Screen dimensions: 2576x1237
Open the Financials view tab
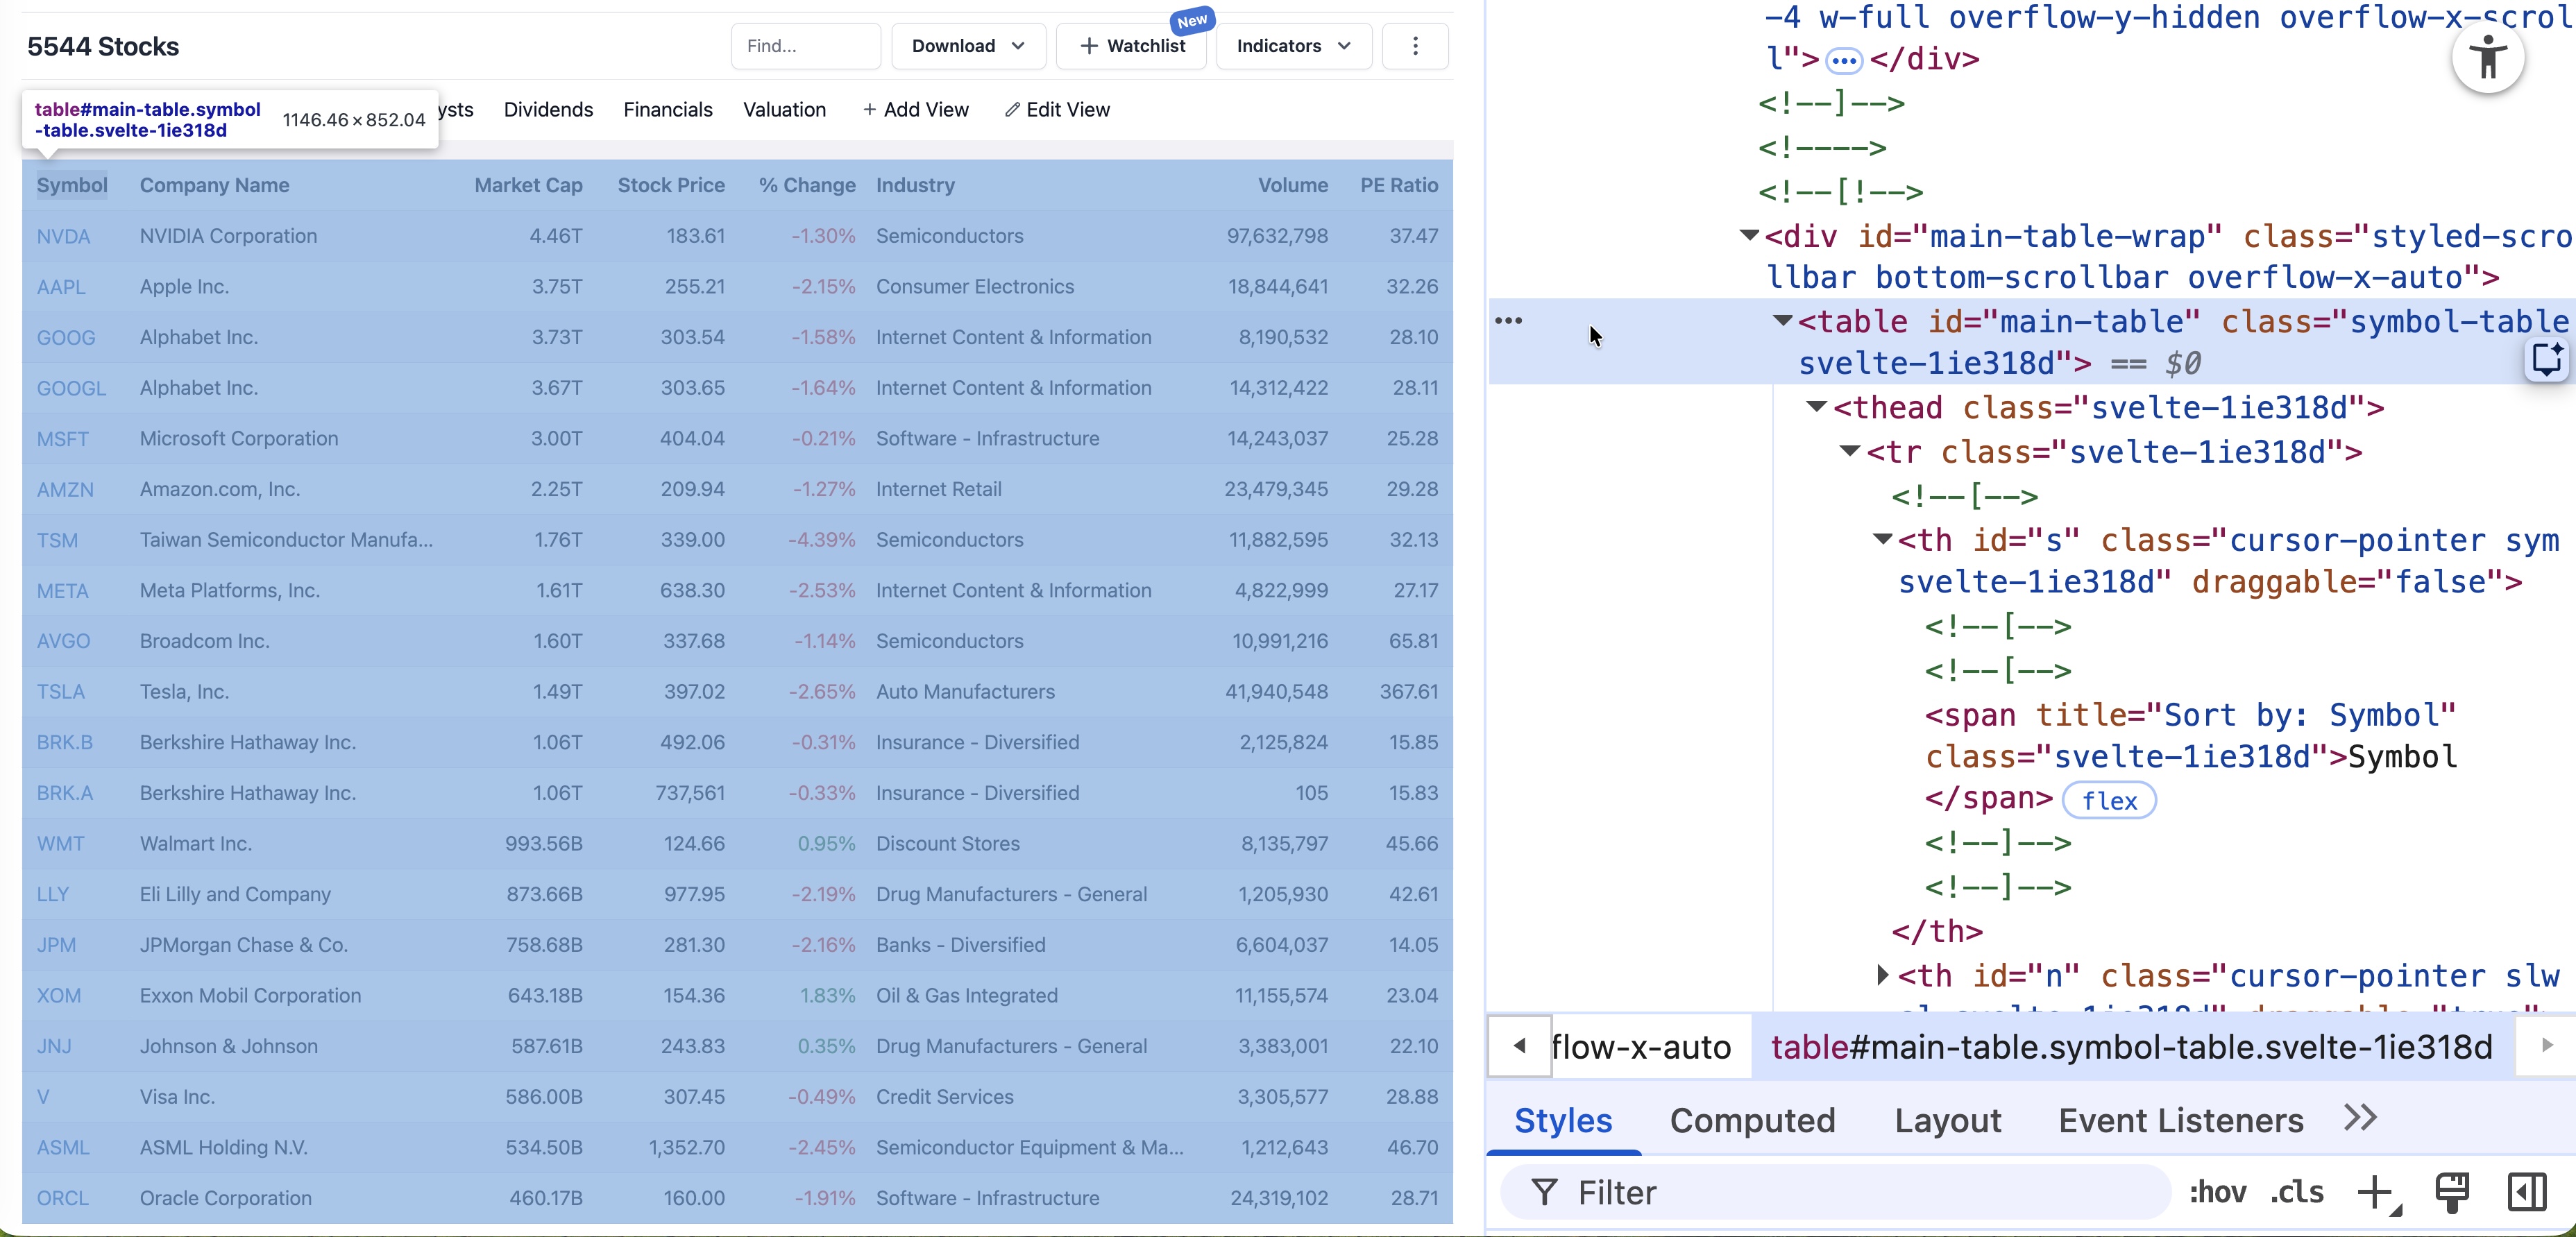coord(667,110)
